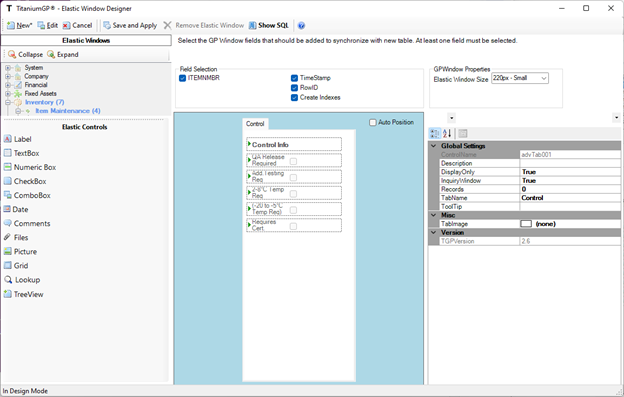Uncheck the RowID checkbox
624x397 pixels.
click(x=294, y=88)
